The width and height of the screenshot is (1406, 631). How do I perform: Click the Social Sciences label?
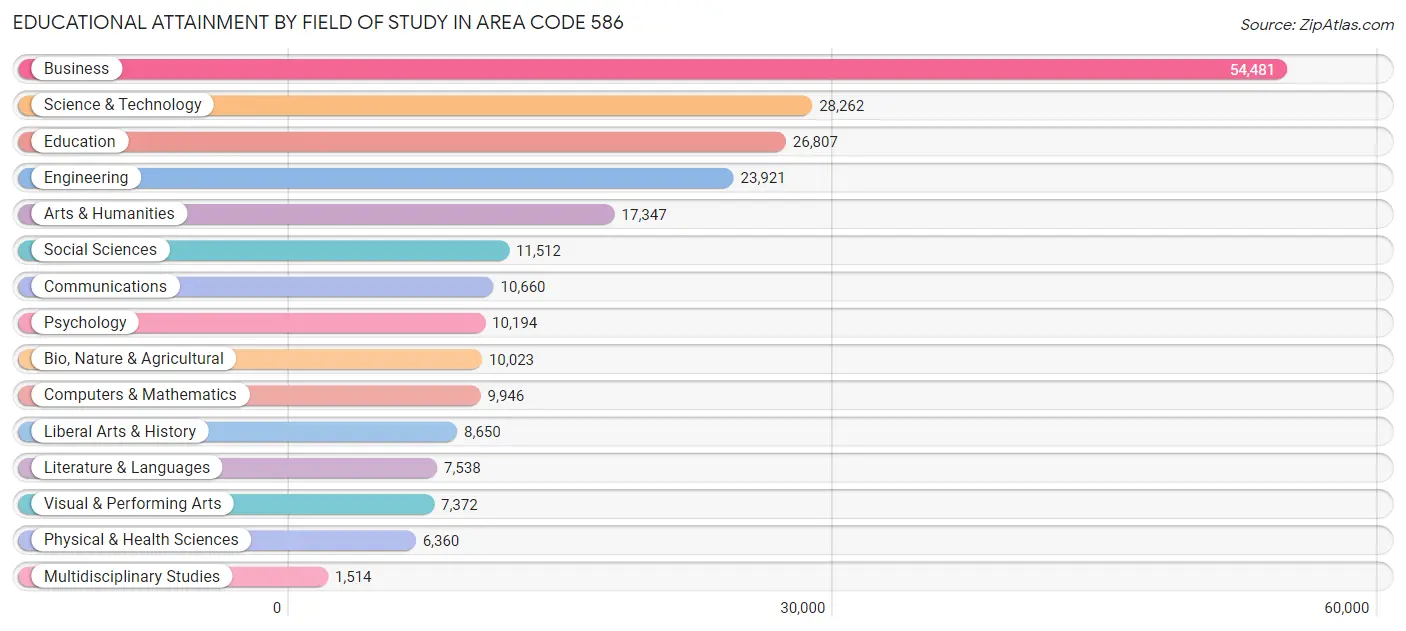pyautogui.click(x=100, y=249)
